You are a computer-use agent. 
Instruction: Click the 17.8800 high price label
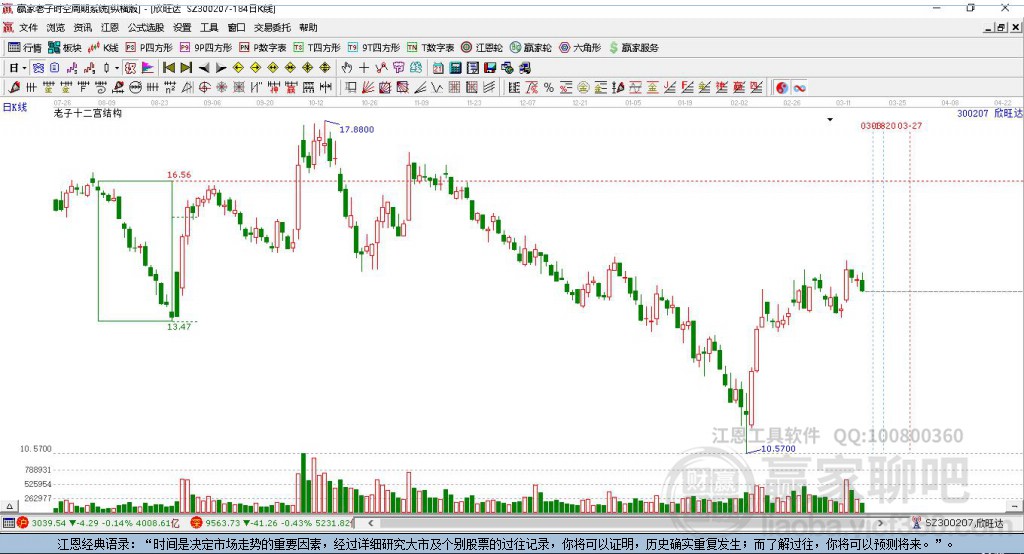click(357, 129)
